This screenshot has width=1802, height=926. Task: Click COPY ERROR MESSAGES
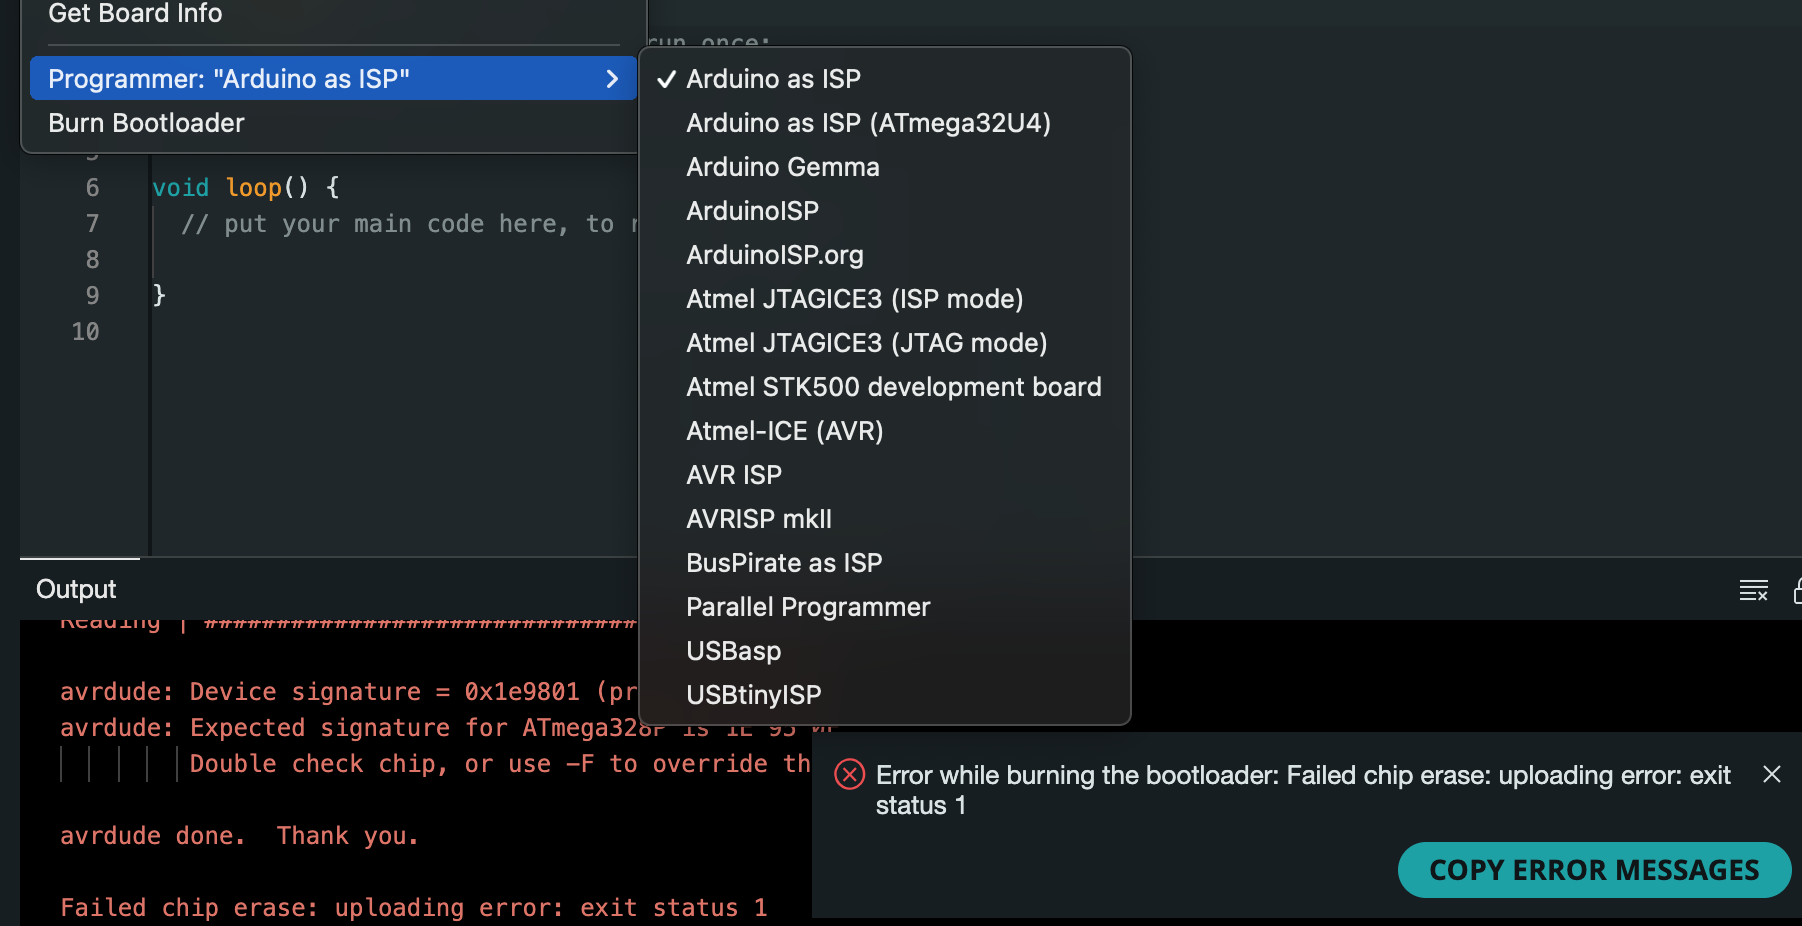tap(1593, 869)
